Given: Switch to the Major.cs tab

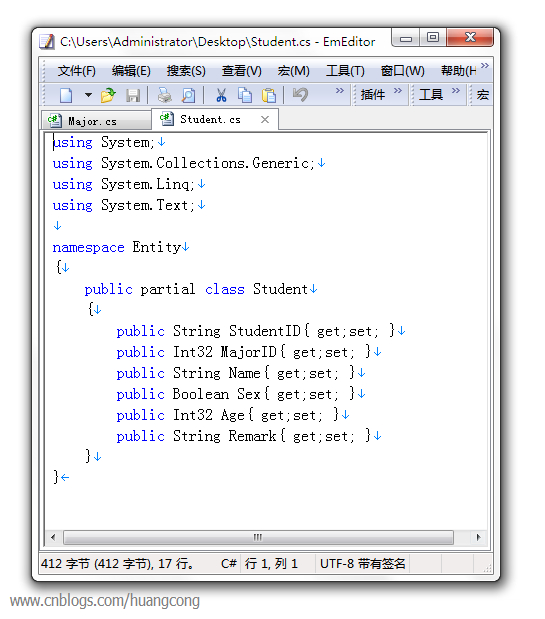Looking at the screenshot, I should pos(97,121).
